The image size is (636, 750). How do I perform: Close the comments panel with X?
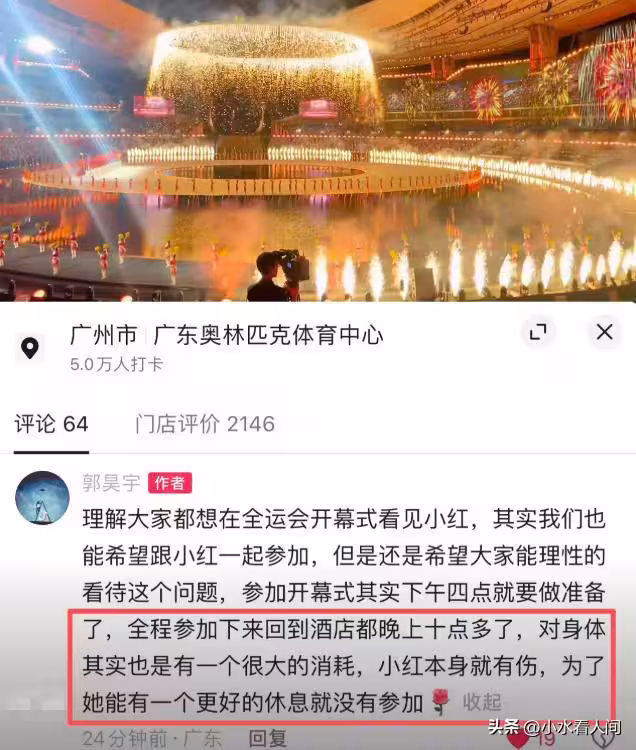tap(604, 331)
